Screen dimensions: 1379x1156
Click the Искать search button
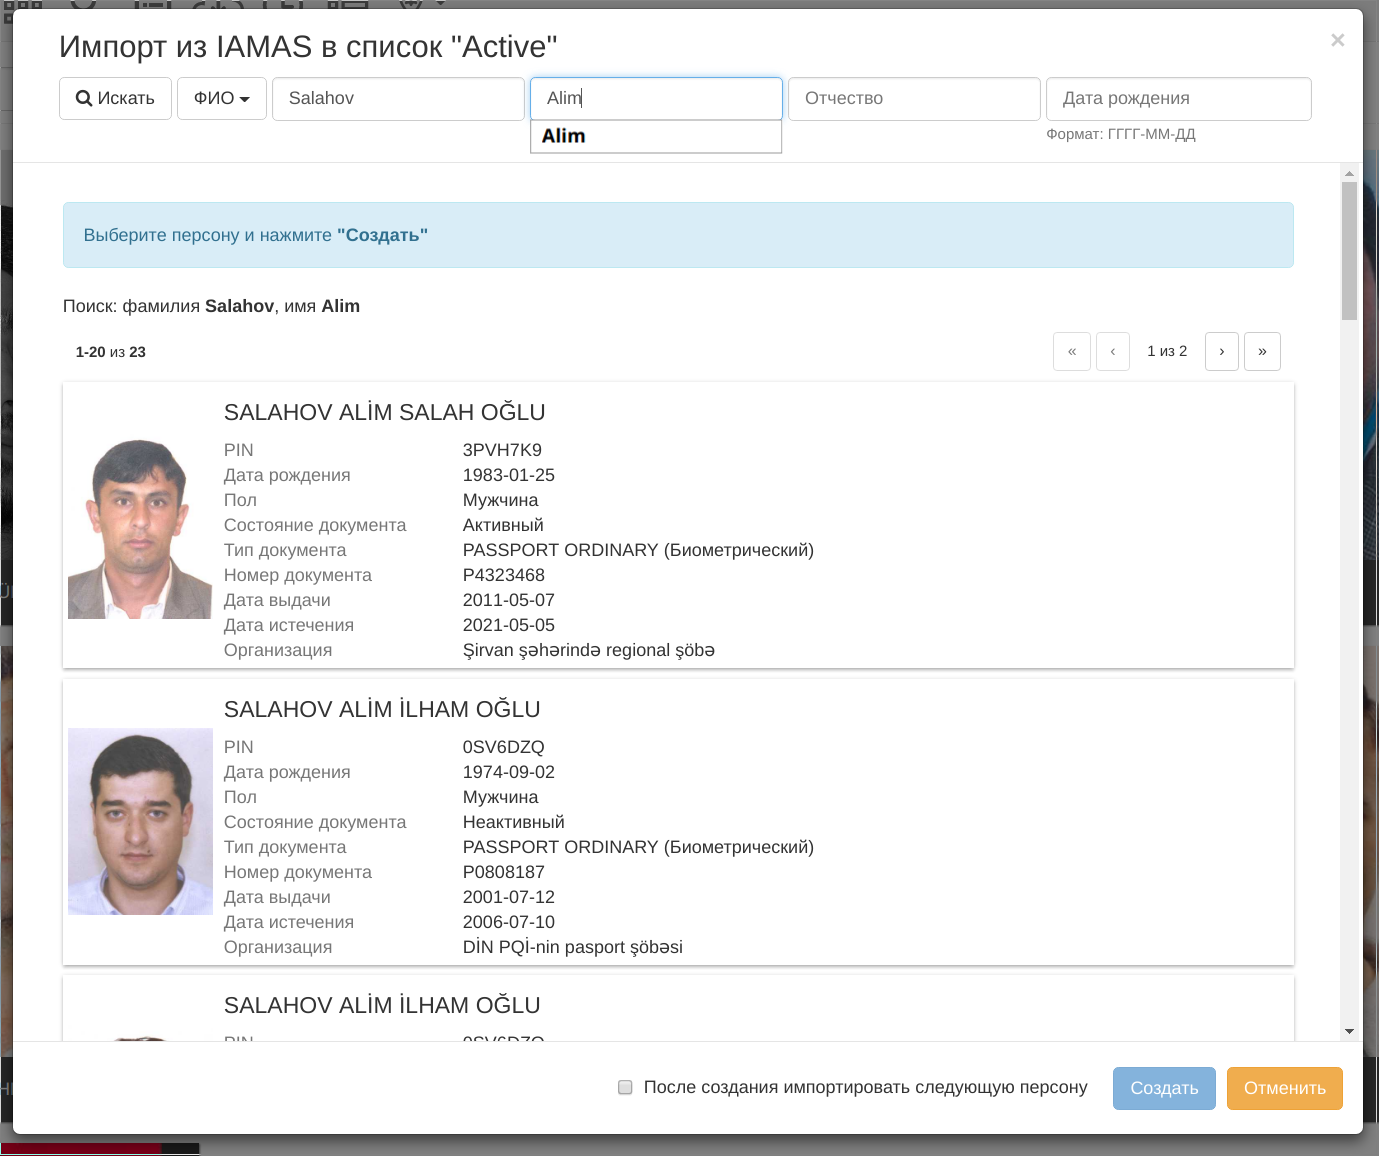(115, 98)
